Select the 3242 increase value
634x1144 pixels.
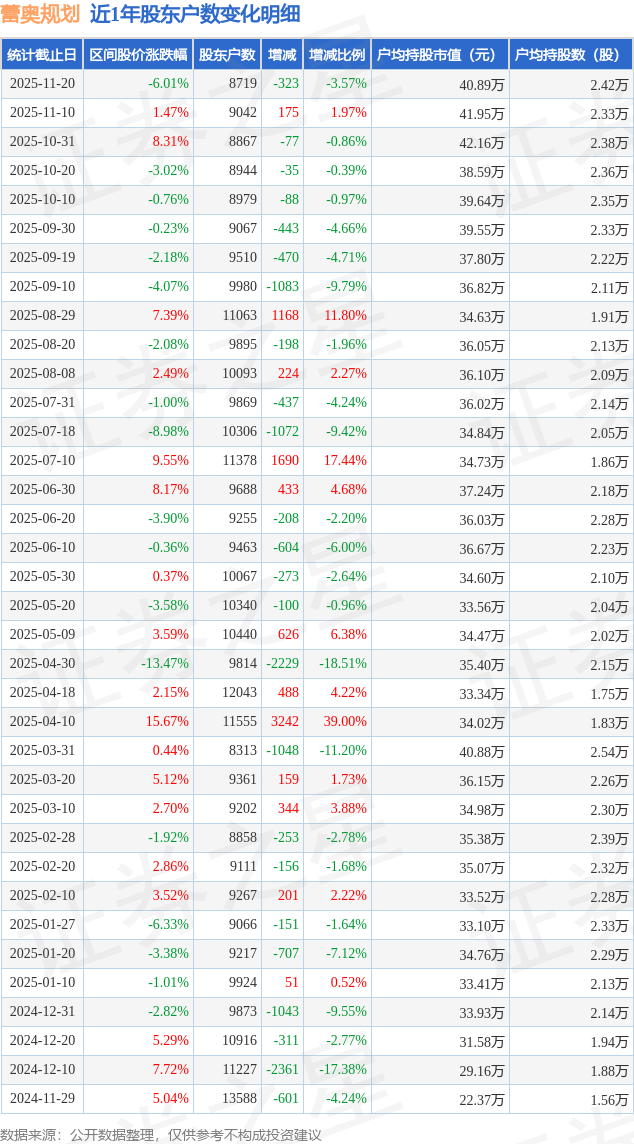(x=284, y=722)
